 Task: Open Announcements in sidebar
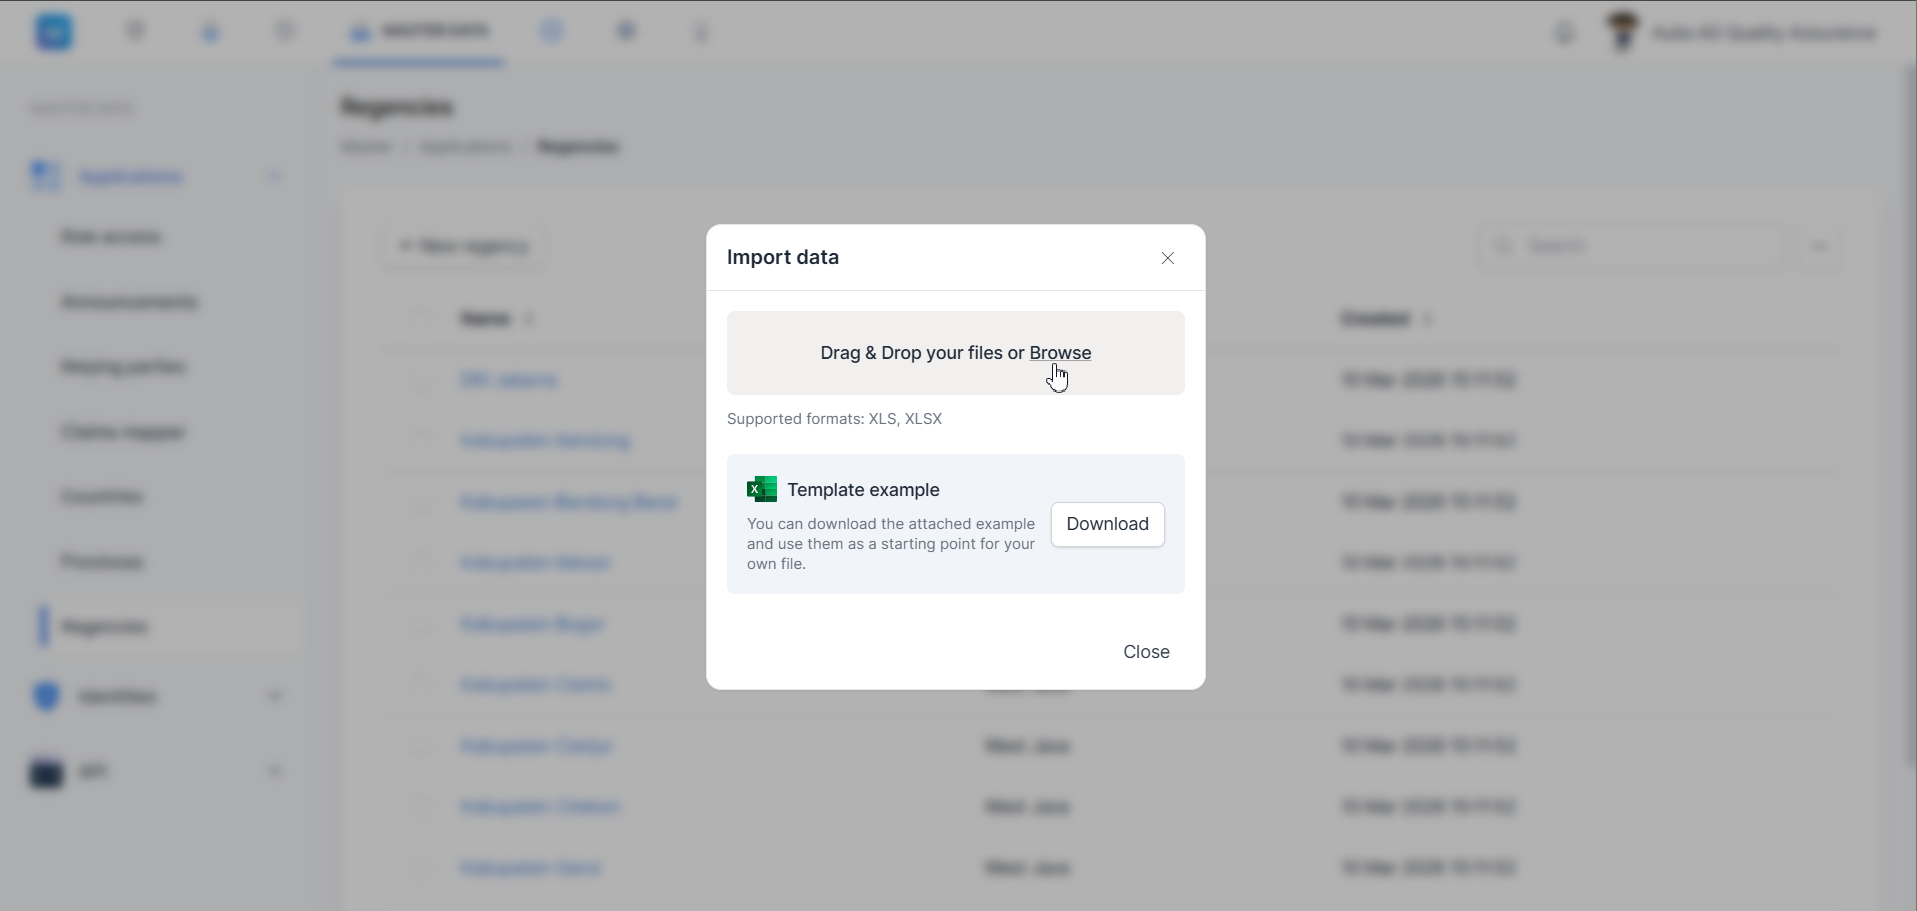pos(129,302)
